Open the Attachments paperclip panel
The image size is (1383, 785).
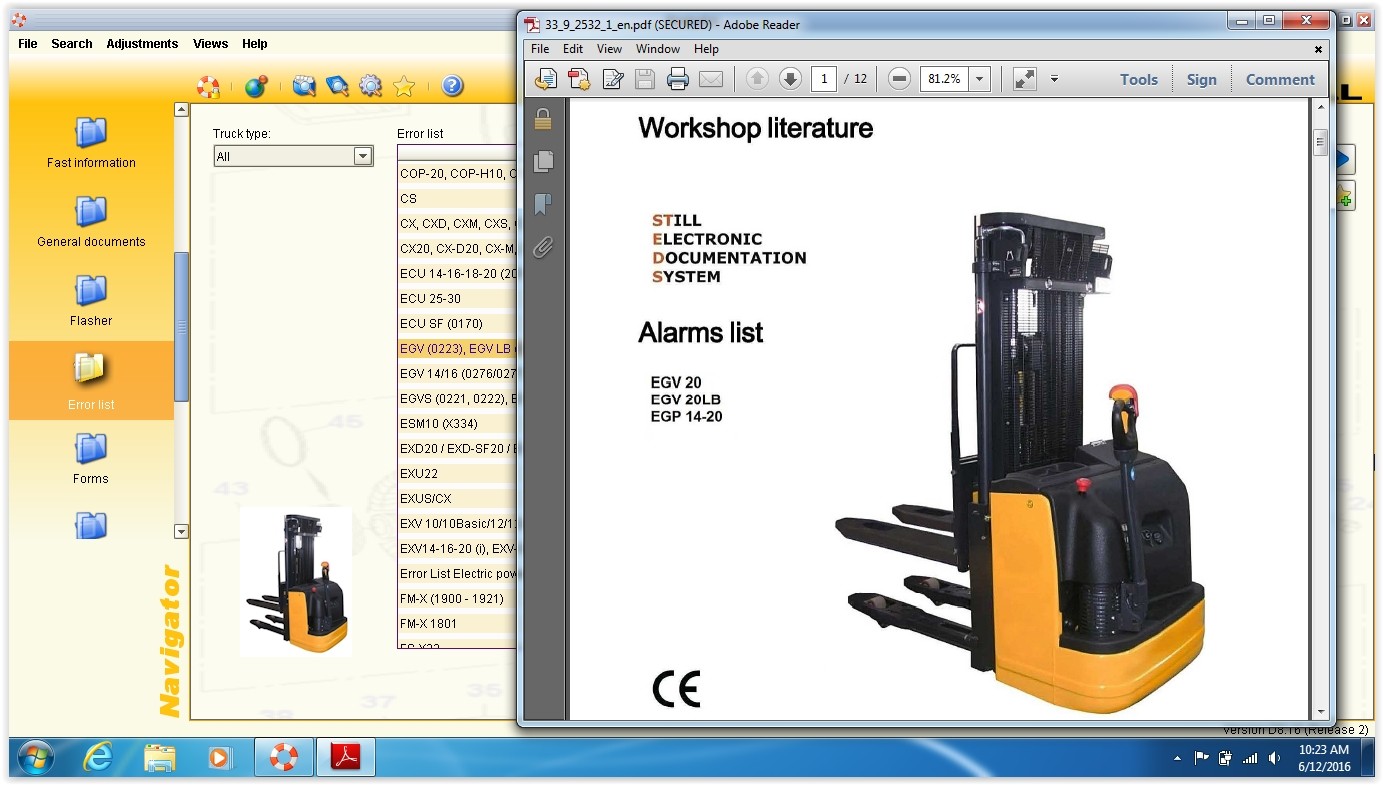pyautogui.click(x=543, y=247)
